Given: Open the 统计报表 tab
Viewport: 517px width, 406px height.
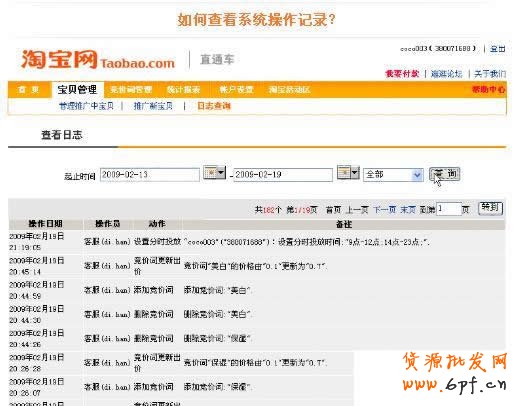Looking at the screenshot, I should click(183, 89).
